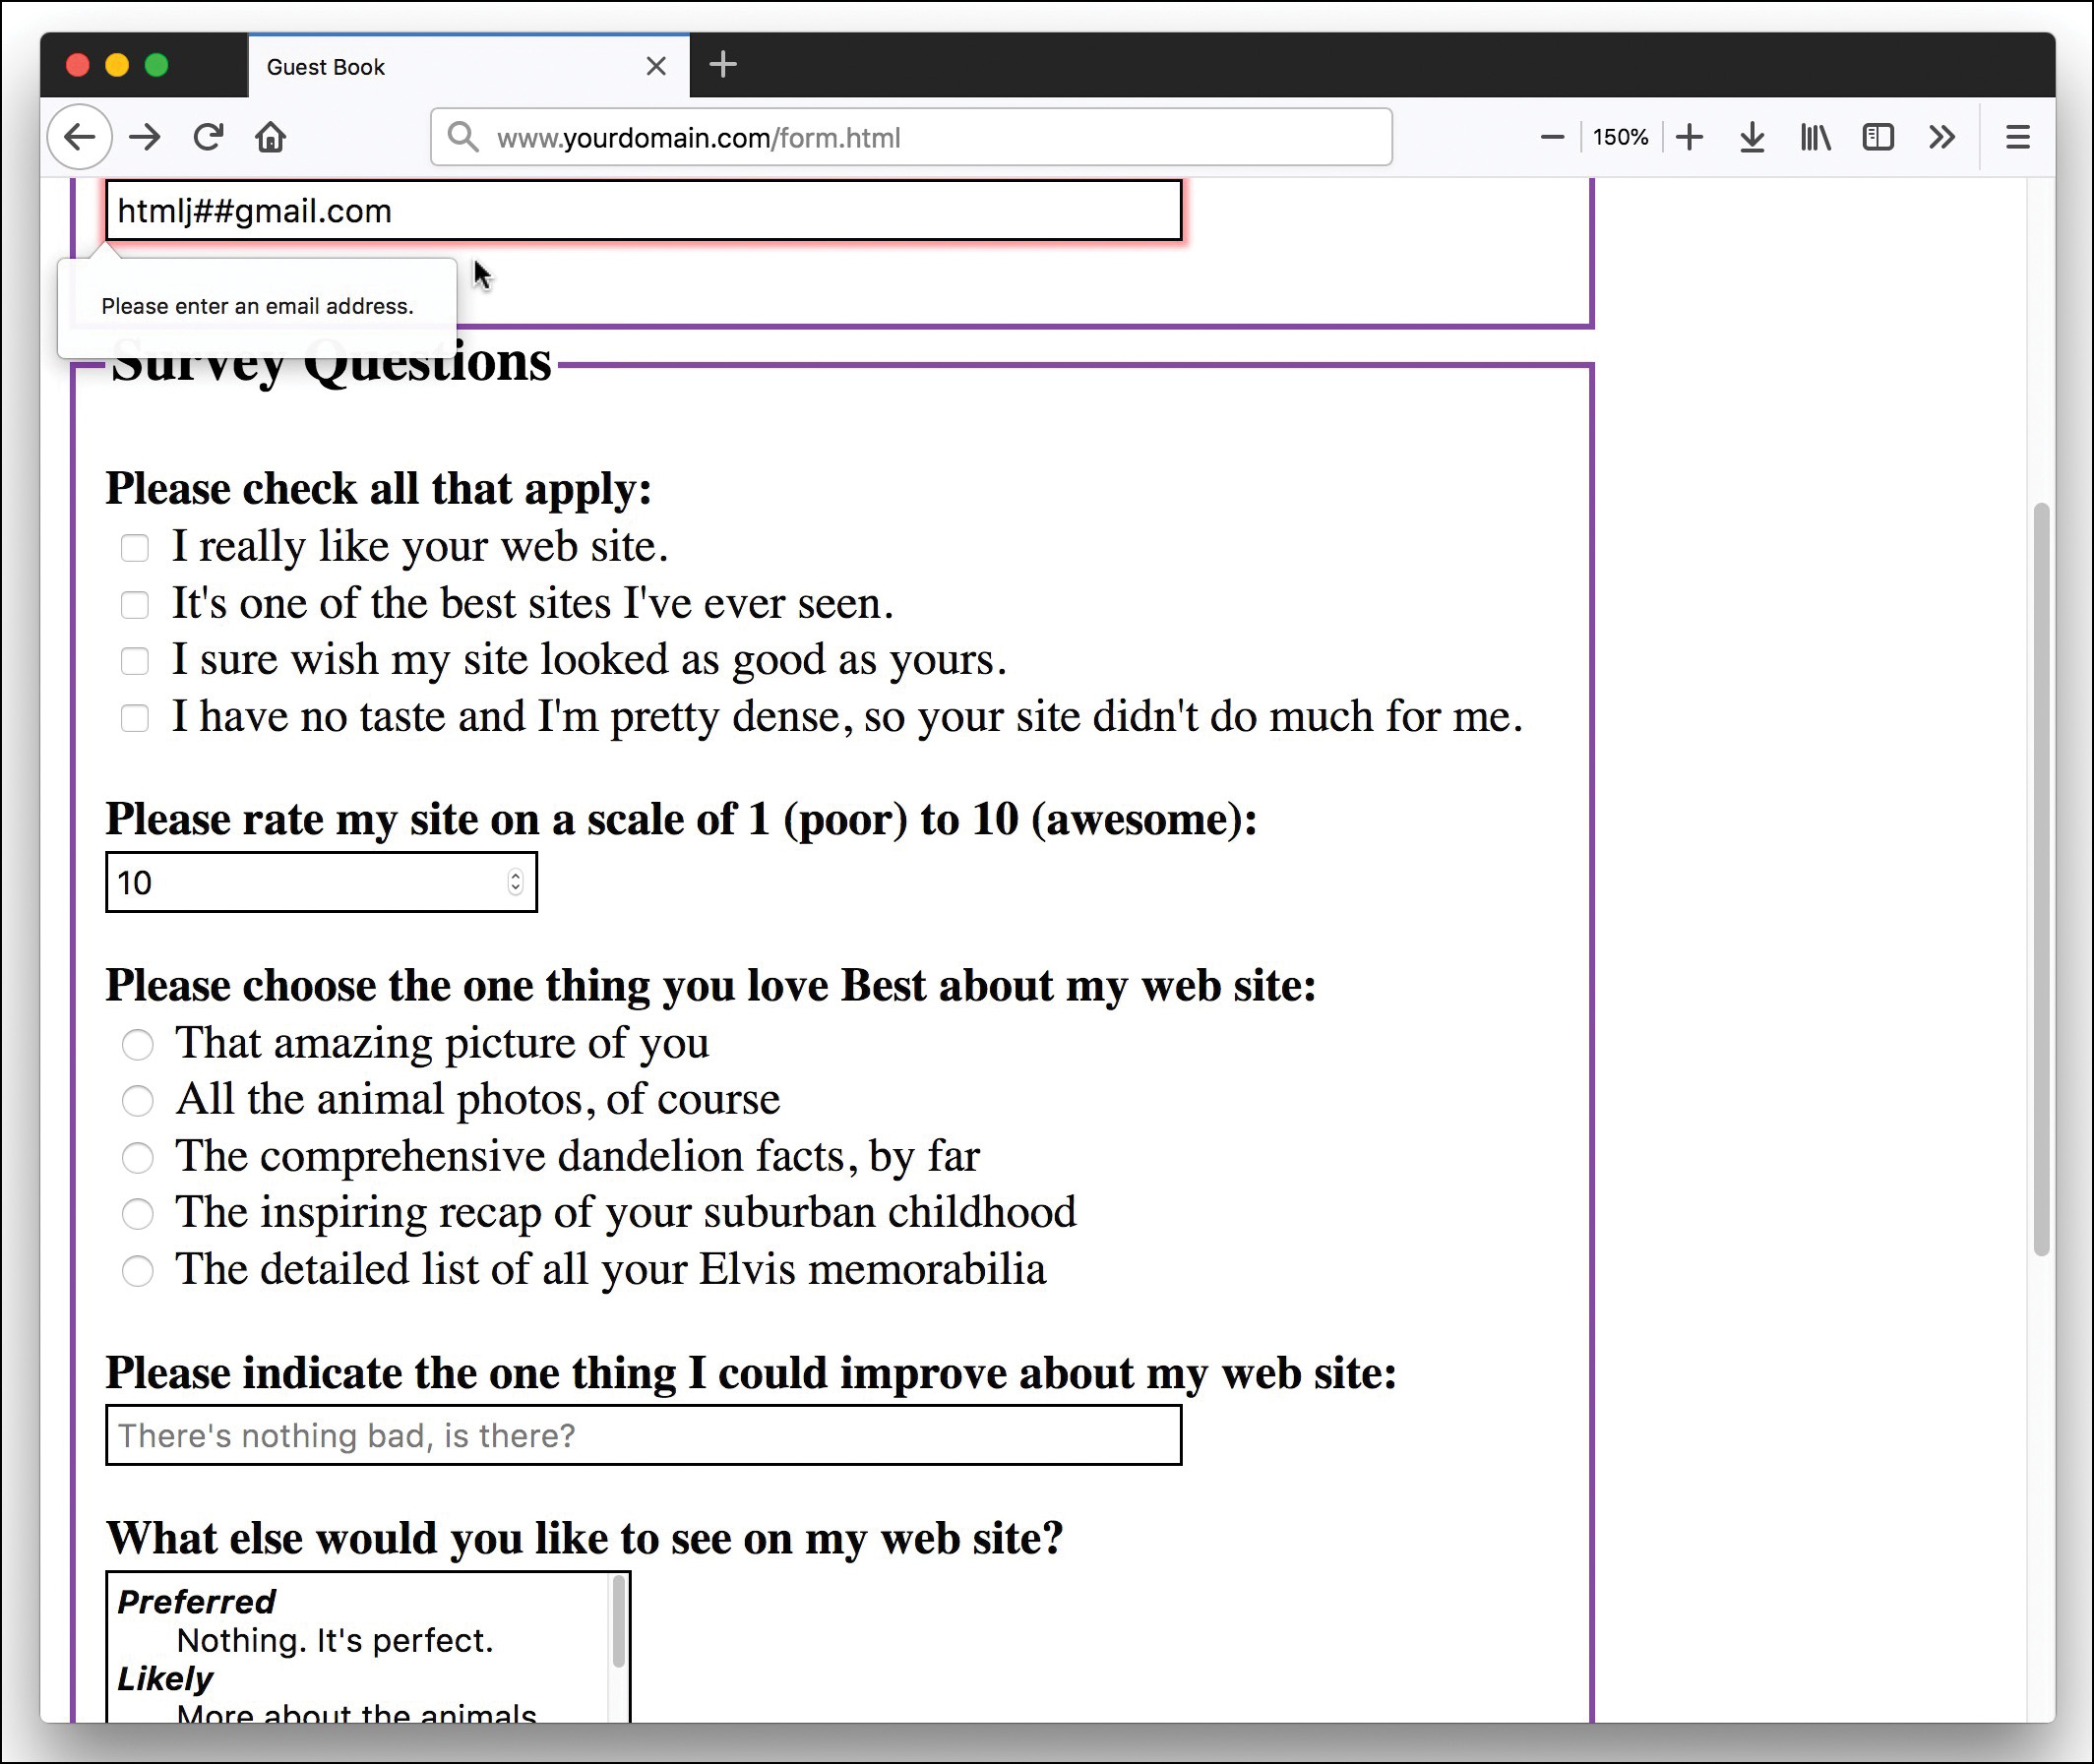Reload the current page

(x=209, y=137)
